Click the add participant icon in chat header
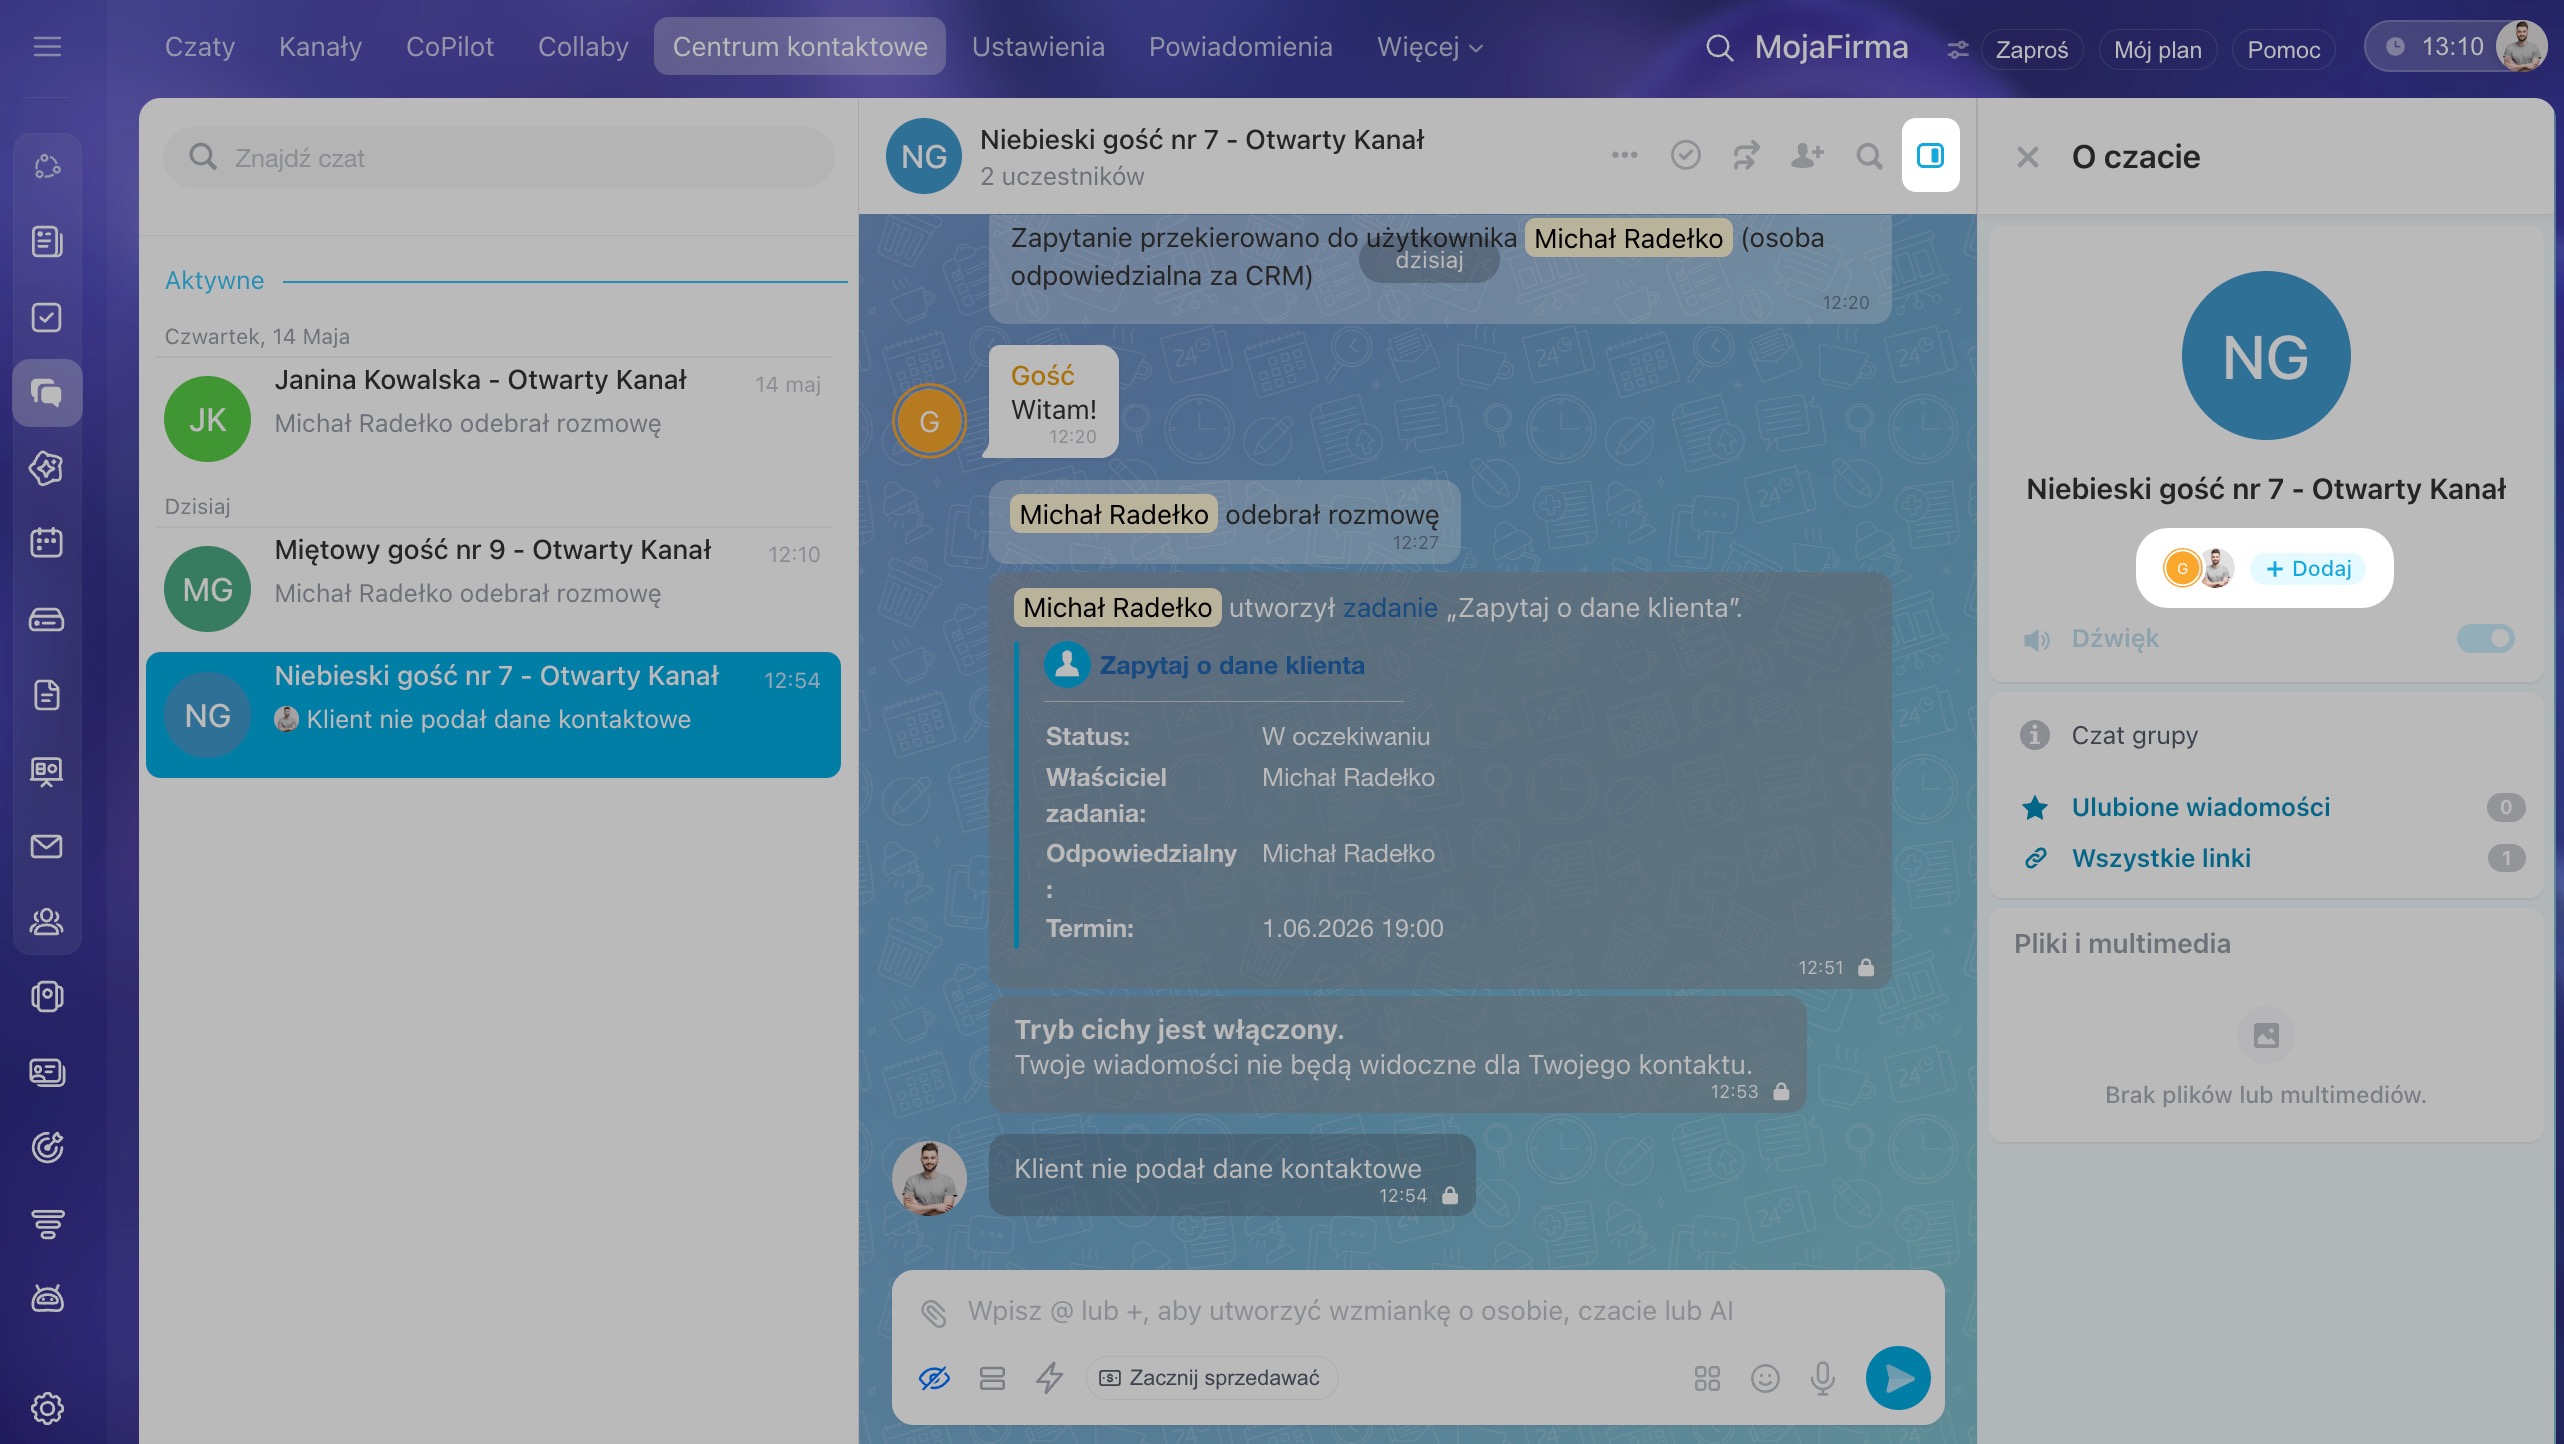Viewport: 2564px width, 1444px height. [1807, 156]
